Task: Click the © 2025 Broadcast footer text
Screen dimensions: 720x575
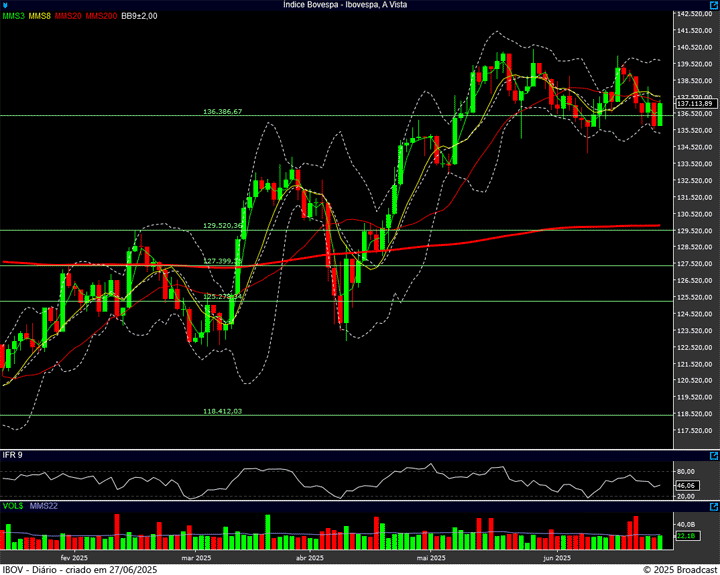Action: [x=681, y=569]
